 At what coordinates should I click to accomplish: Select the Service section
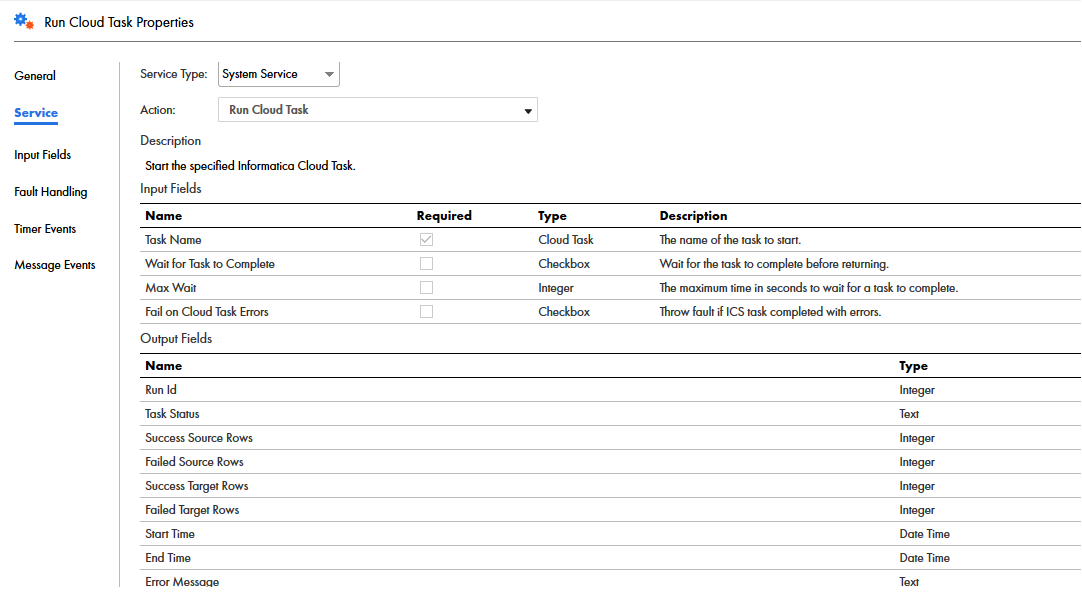[36, 113]
